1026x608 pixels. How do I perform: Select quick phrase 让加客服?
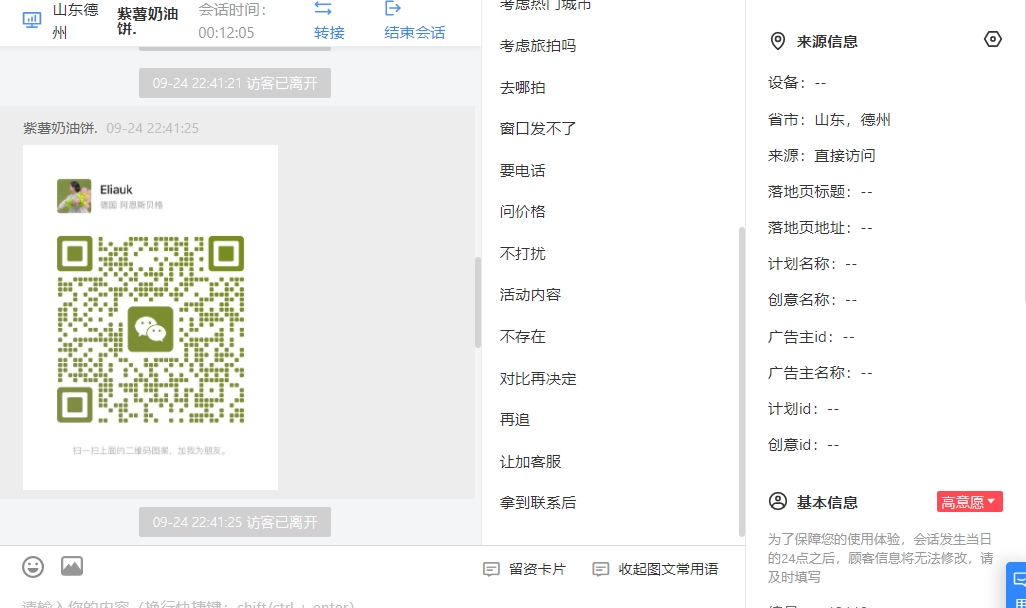(530, 461)
